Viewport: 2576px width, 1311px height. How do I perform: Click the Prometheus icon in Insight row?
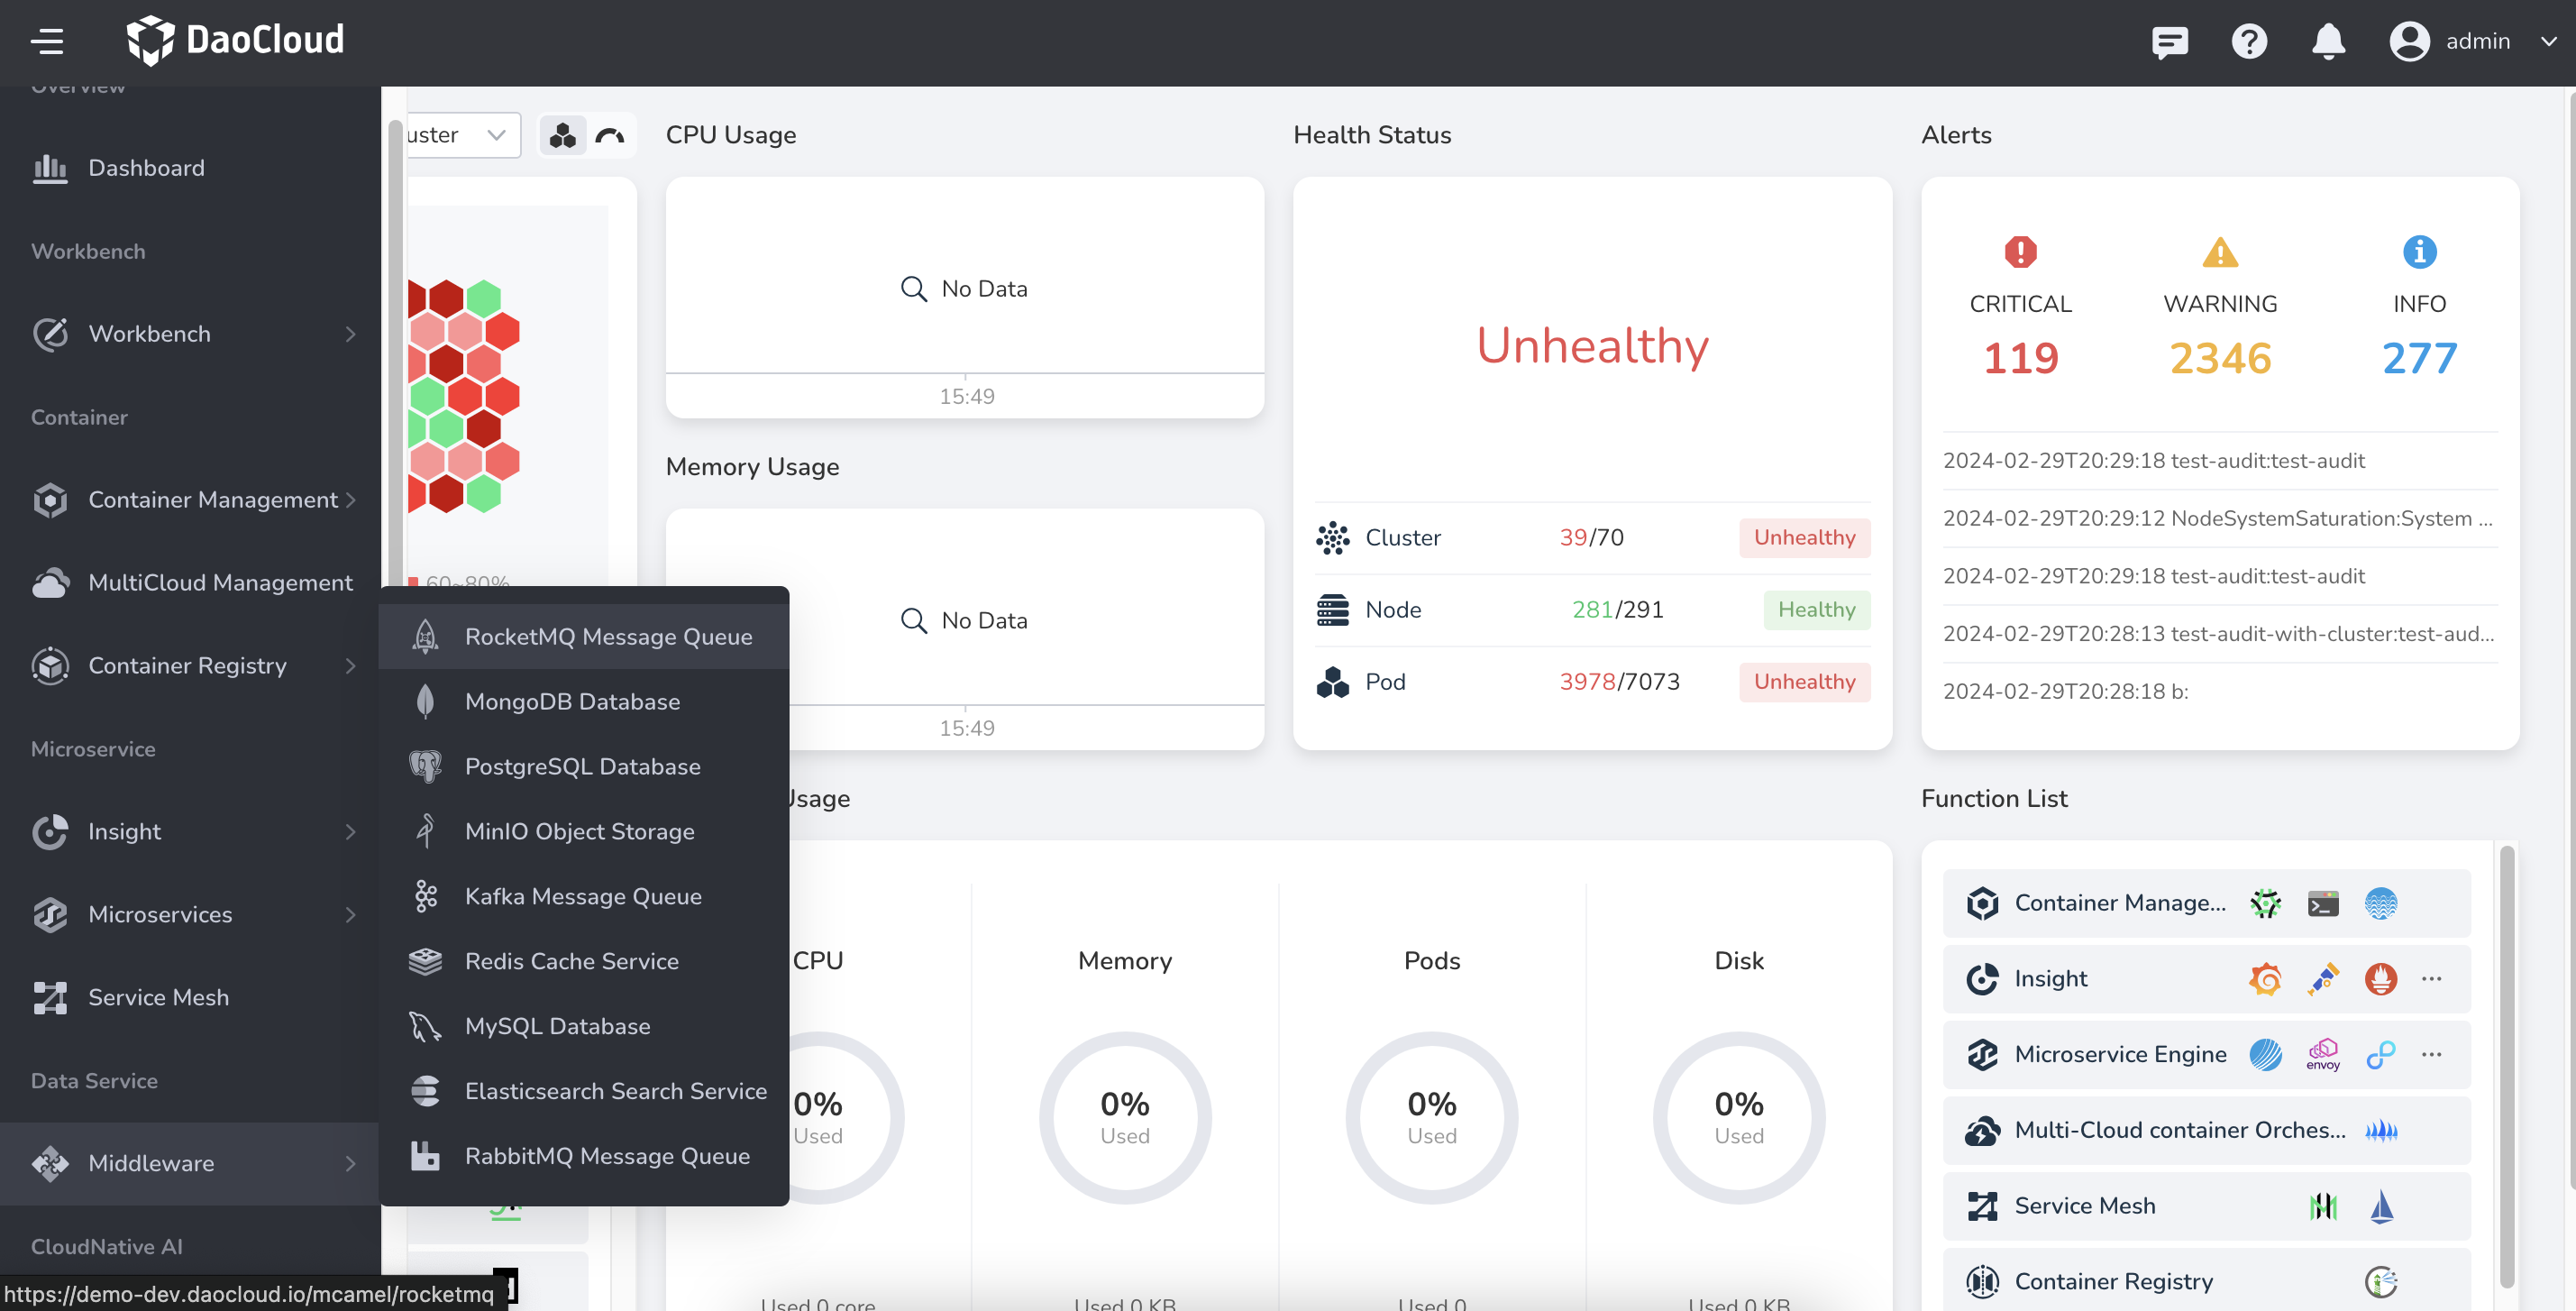tap(2381, 979)
